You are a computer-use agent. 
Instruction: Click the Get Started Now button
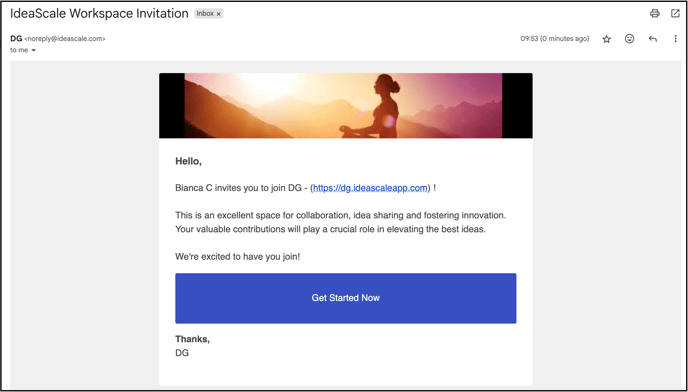346,298
